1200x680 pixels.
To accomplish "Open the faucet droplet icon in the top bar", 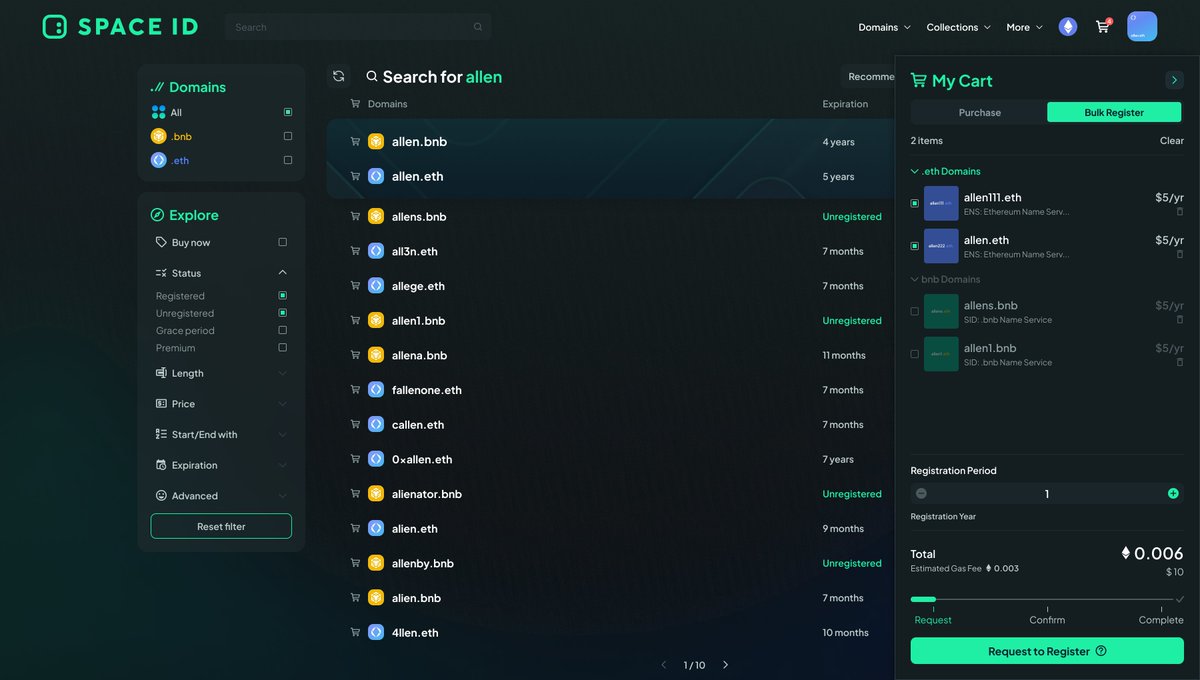I will tap(1068, 26).
